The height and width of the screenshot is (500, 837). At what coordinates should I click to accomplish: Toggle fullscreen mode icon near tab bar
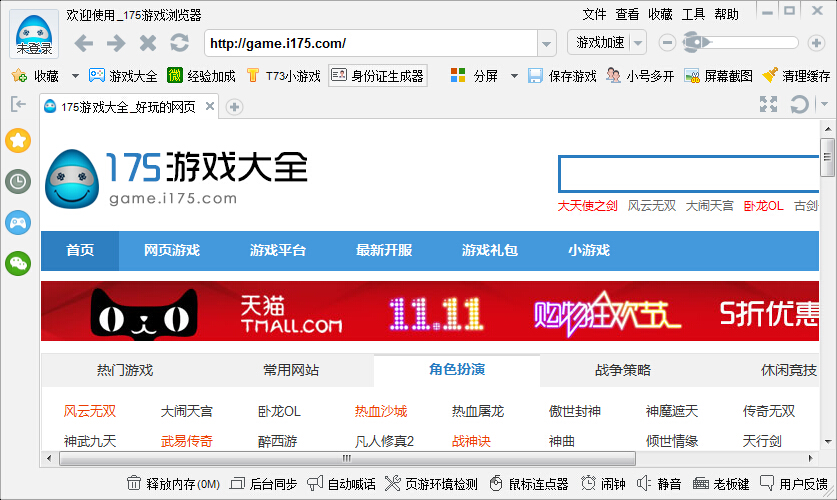tap(768, 105)
